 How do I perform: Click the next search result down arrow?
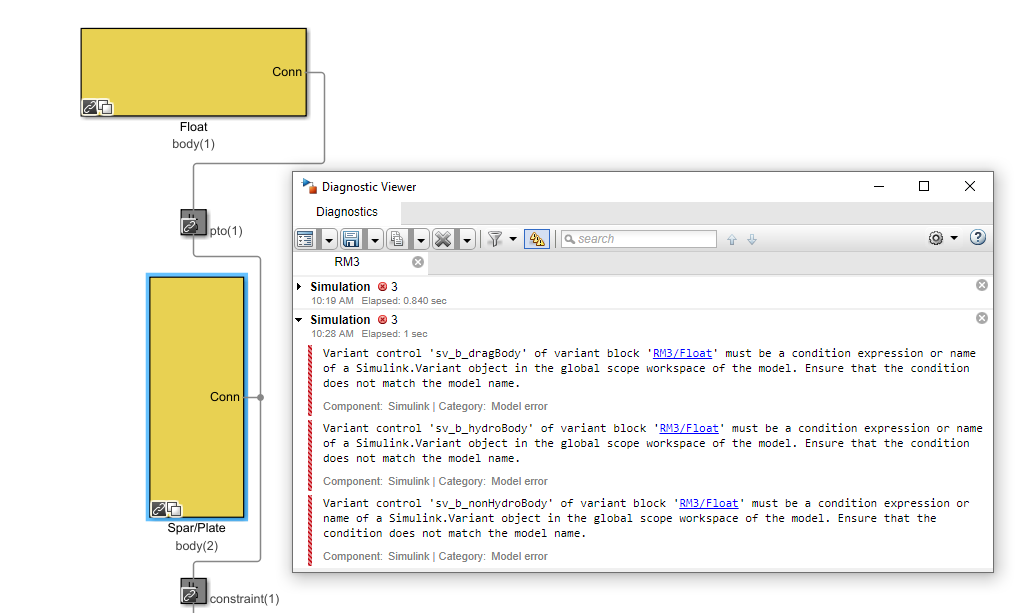click(751, 239)
